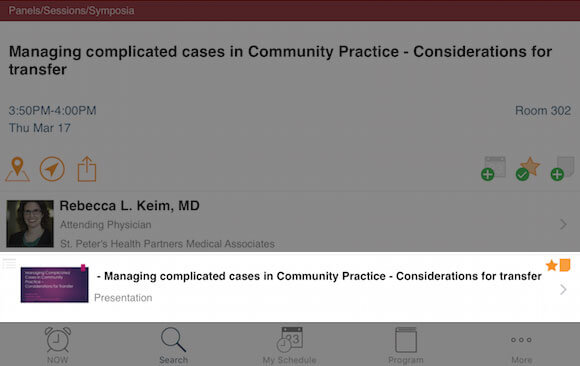The width and height of the screenshot is (580, 366).
Task: Expand Rebecca L. Keim speaker chevron
Action: pos(563,224)
